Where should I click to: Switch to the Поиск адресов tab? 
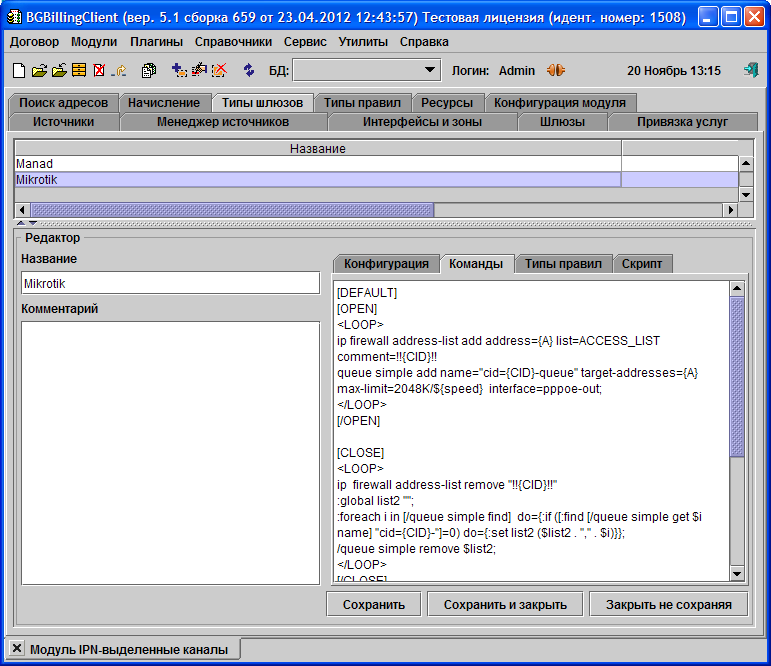click(x=63, y=103)
